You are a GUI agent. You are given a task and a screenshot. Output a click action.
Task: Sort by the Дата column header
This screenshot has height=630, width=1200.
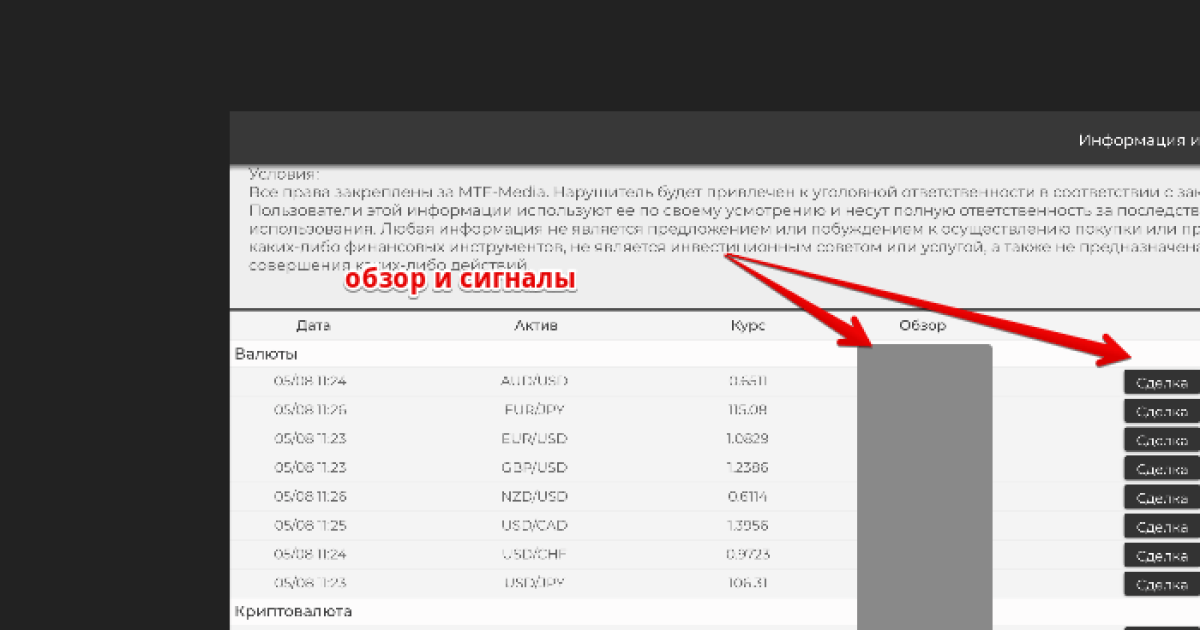click(313, 326)
